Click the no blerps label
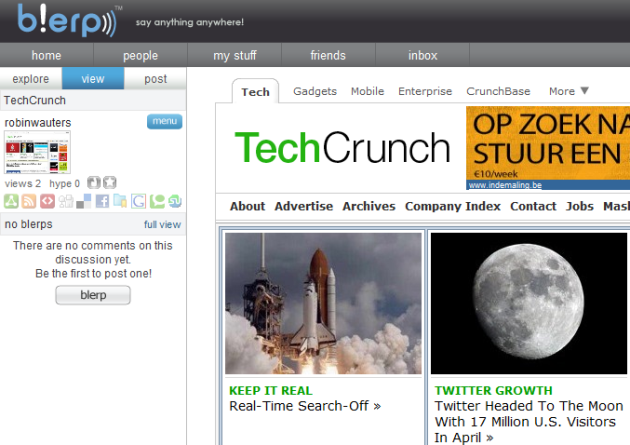Viewport: 630px width, 445px height. point(29,224)
